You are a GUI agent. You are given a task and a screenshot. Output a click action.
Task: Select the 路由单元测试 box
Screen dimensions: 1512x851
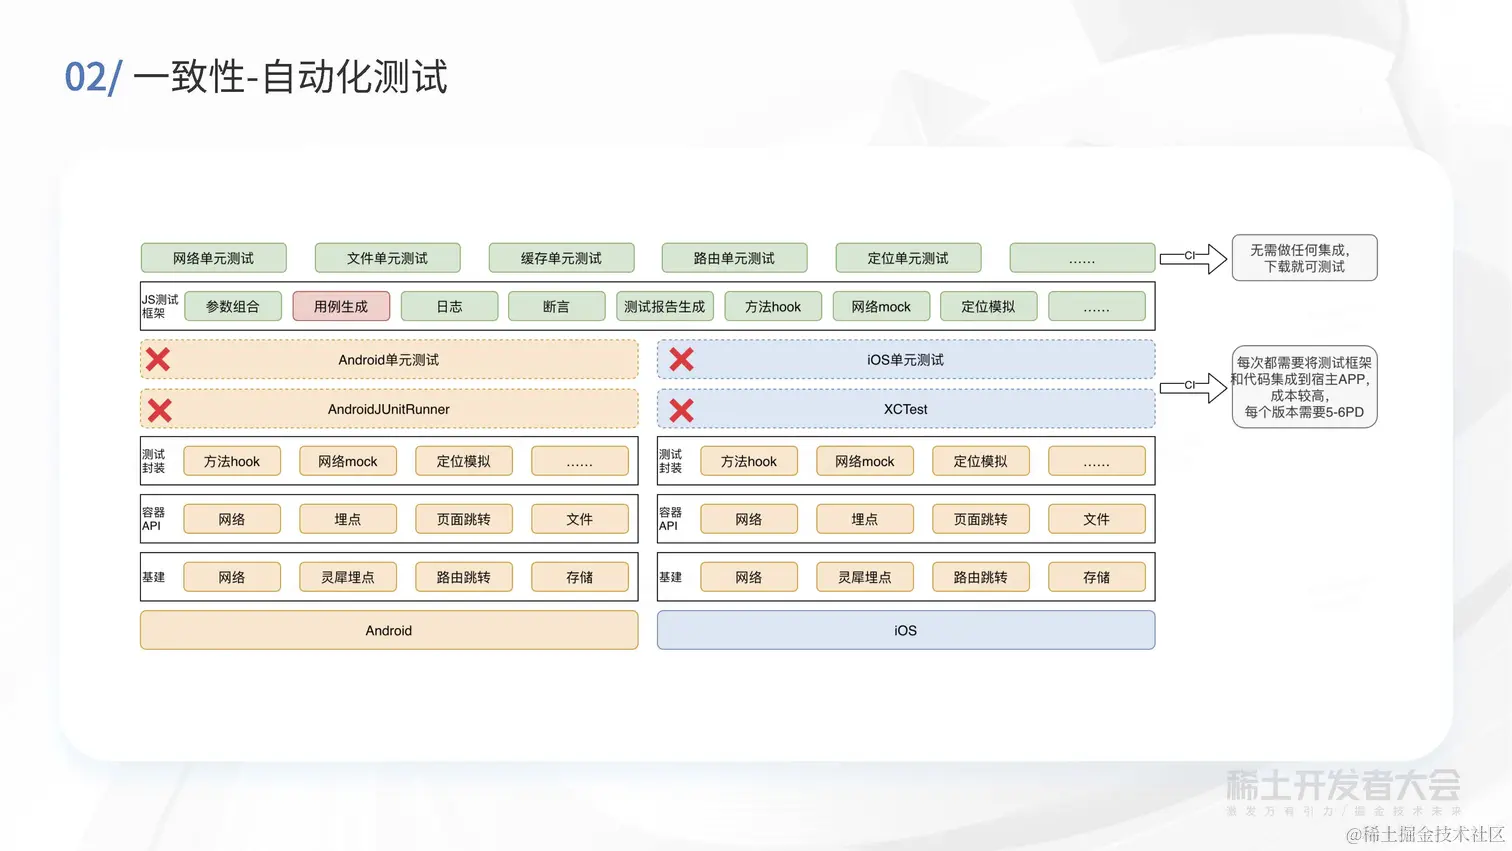point(735,258)
